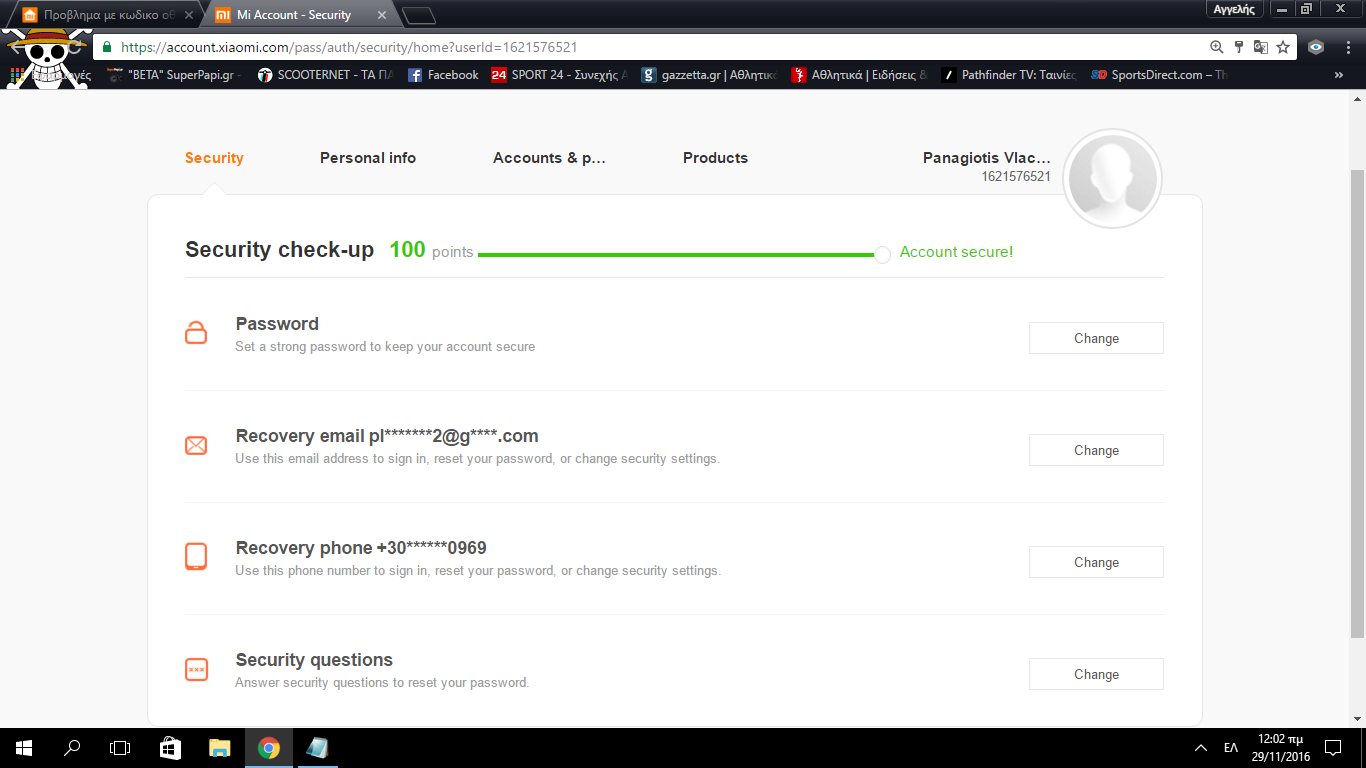
Task: Go to the Security page tab
Action: click(214, 158)
